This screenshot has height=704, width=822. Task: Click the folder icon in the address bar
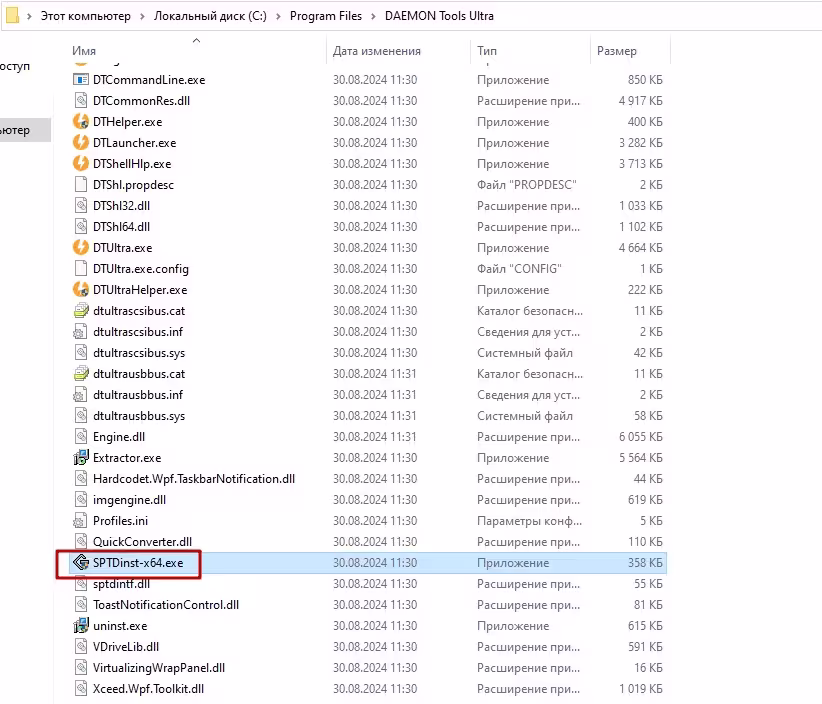[13, 16]
